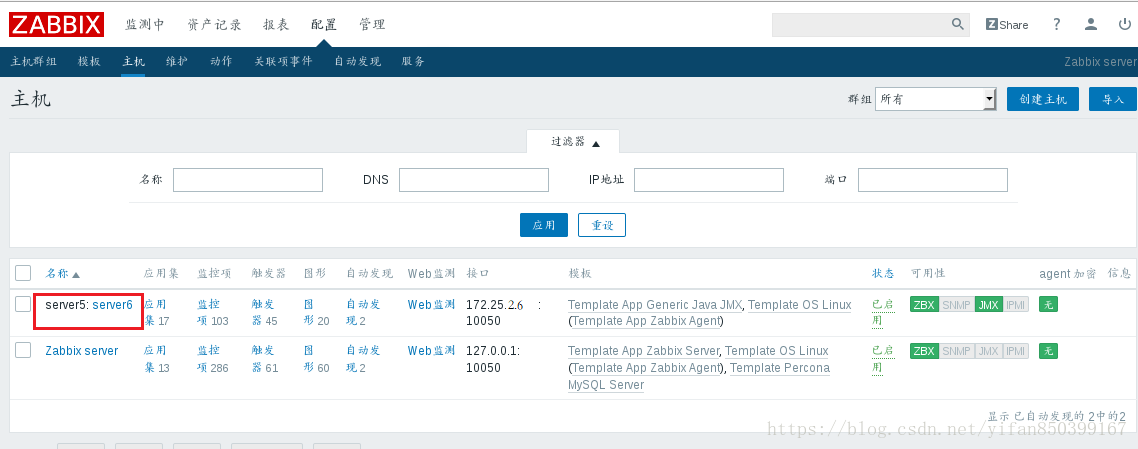Click ZBX availability badge for Zabbix server
The height and width of the screenshot is (449, 1138).
(x=924, y=351)
